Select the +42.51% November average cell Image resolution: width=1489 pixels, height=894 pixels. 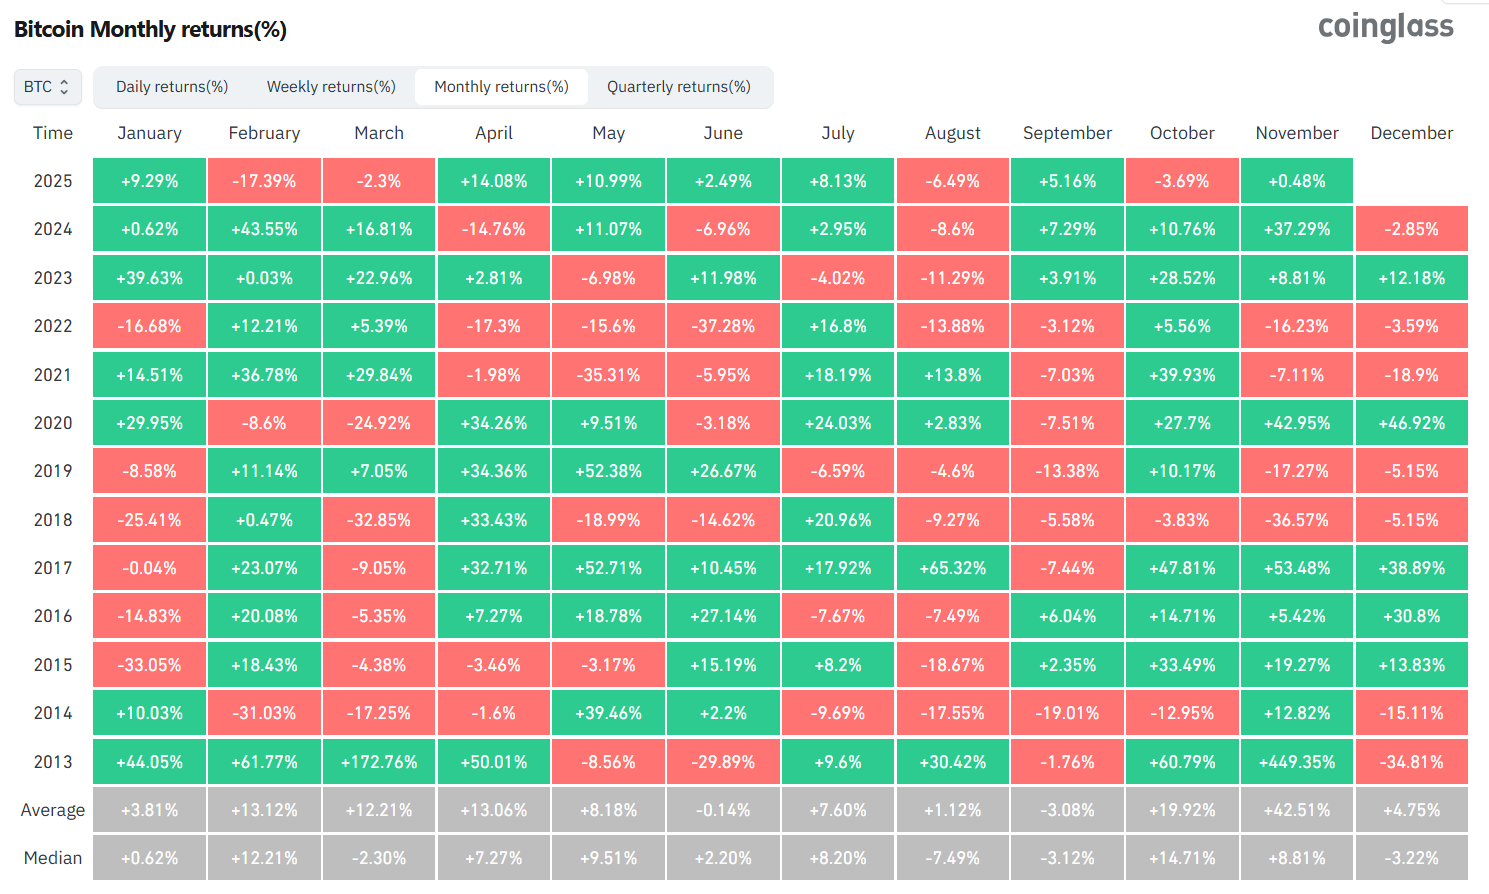pyautogui.click(x=1297, y=810)
